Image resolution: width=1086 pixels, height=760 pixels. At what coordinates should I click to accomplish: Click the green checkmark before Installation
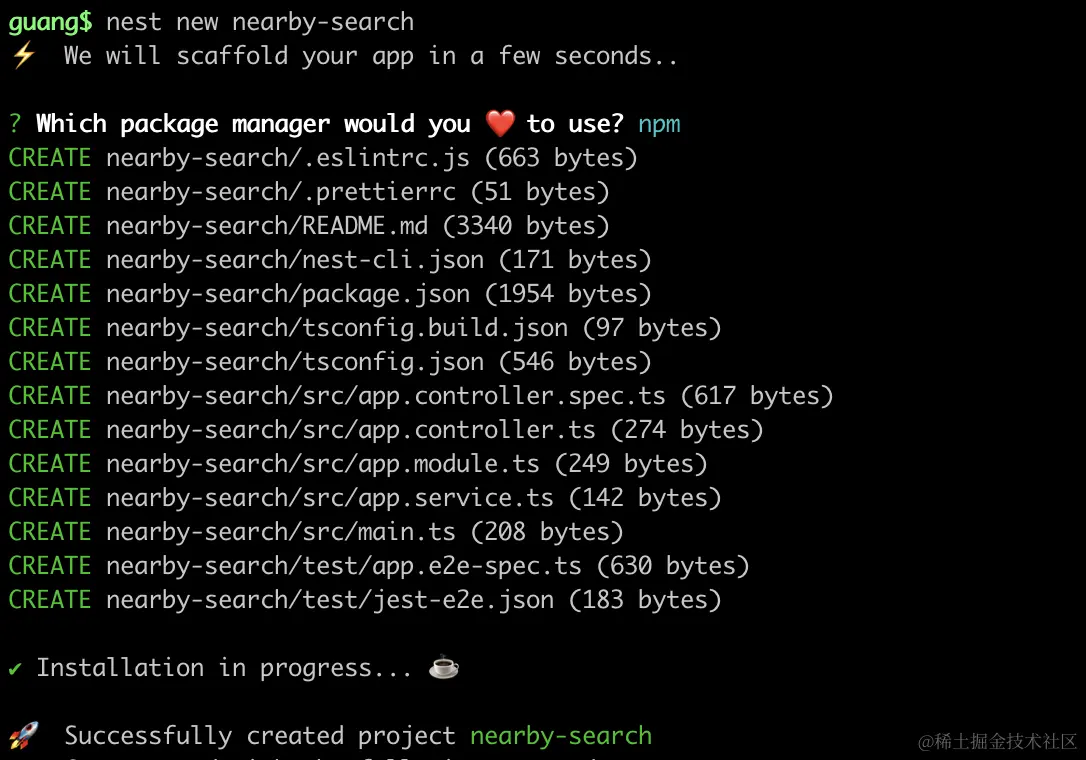(15, 668)
